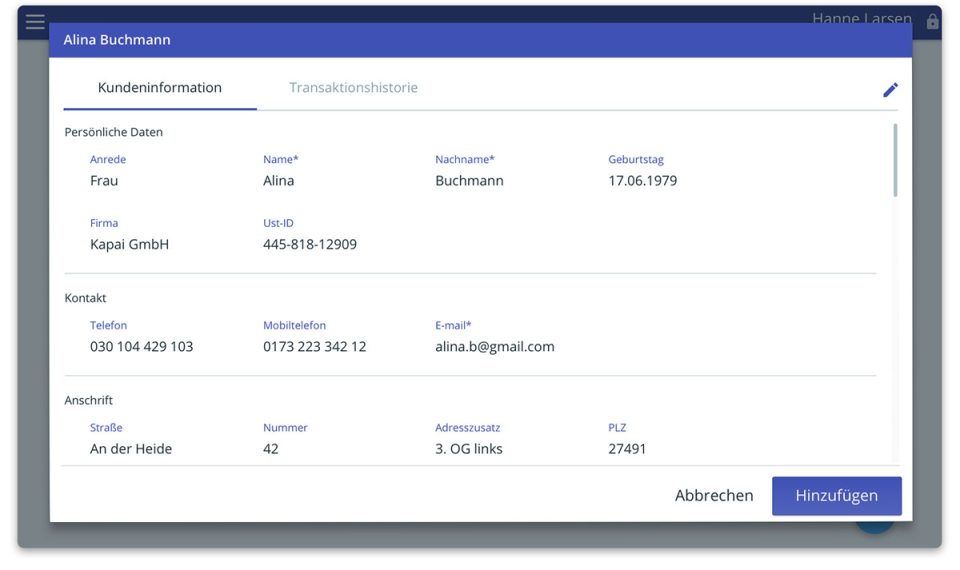Click the Firma value Kapai GmbH

(129, 244)
